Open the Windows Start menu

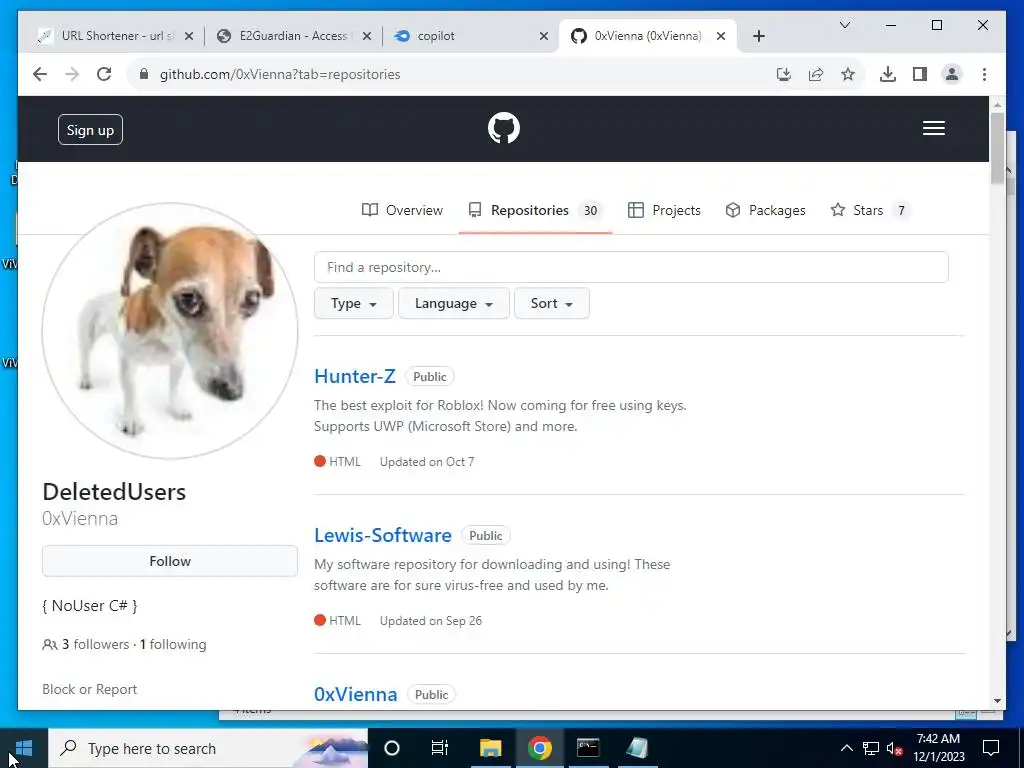[24, 748]
